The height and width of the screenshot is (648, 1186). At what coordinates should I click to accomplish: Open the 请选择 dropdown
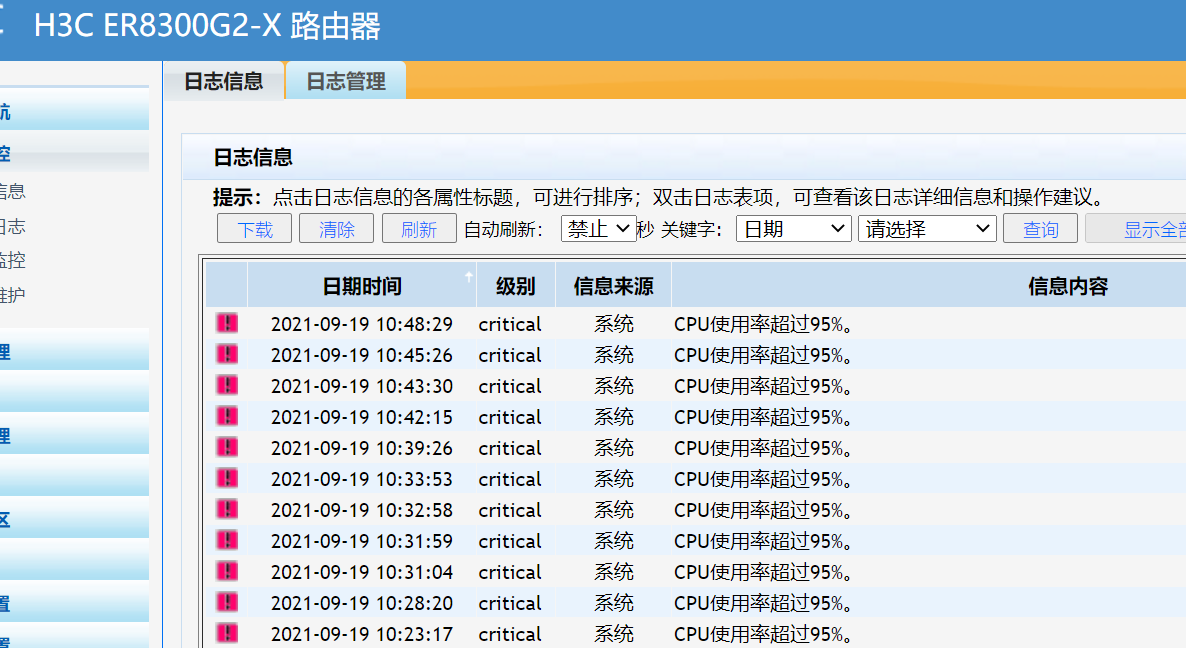click(x=927, y=228)
